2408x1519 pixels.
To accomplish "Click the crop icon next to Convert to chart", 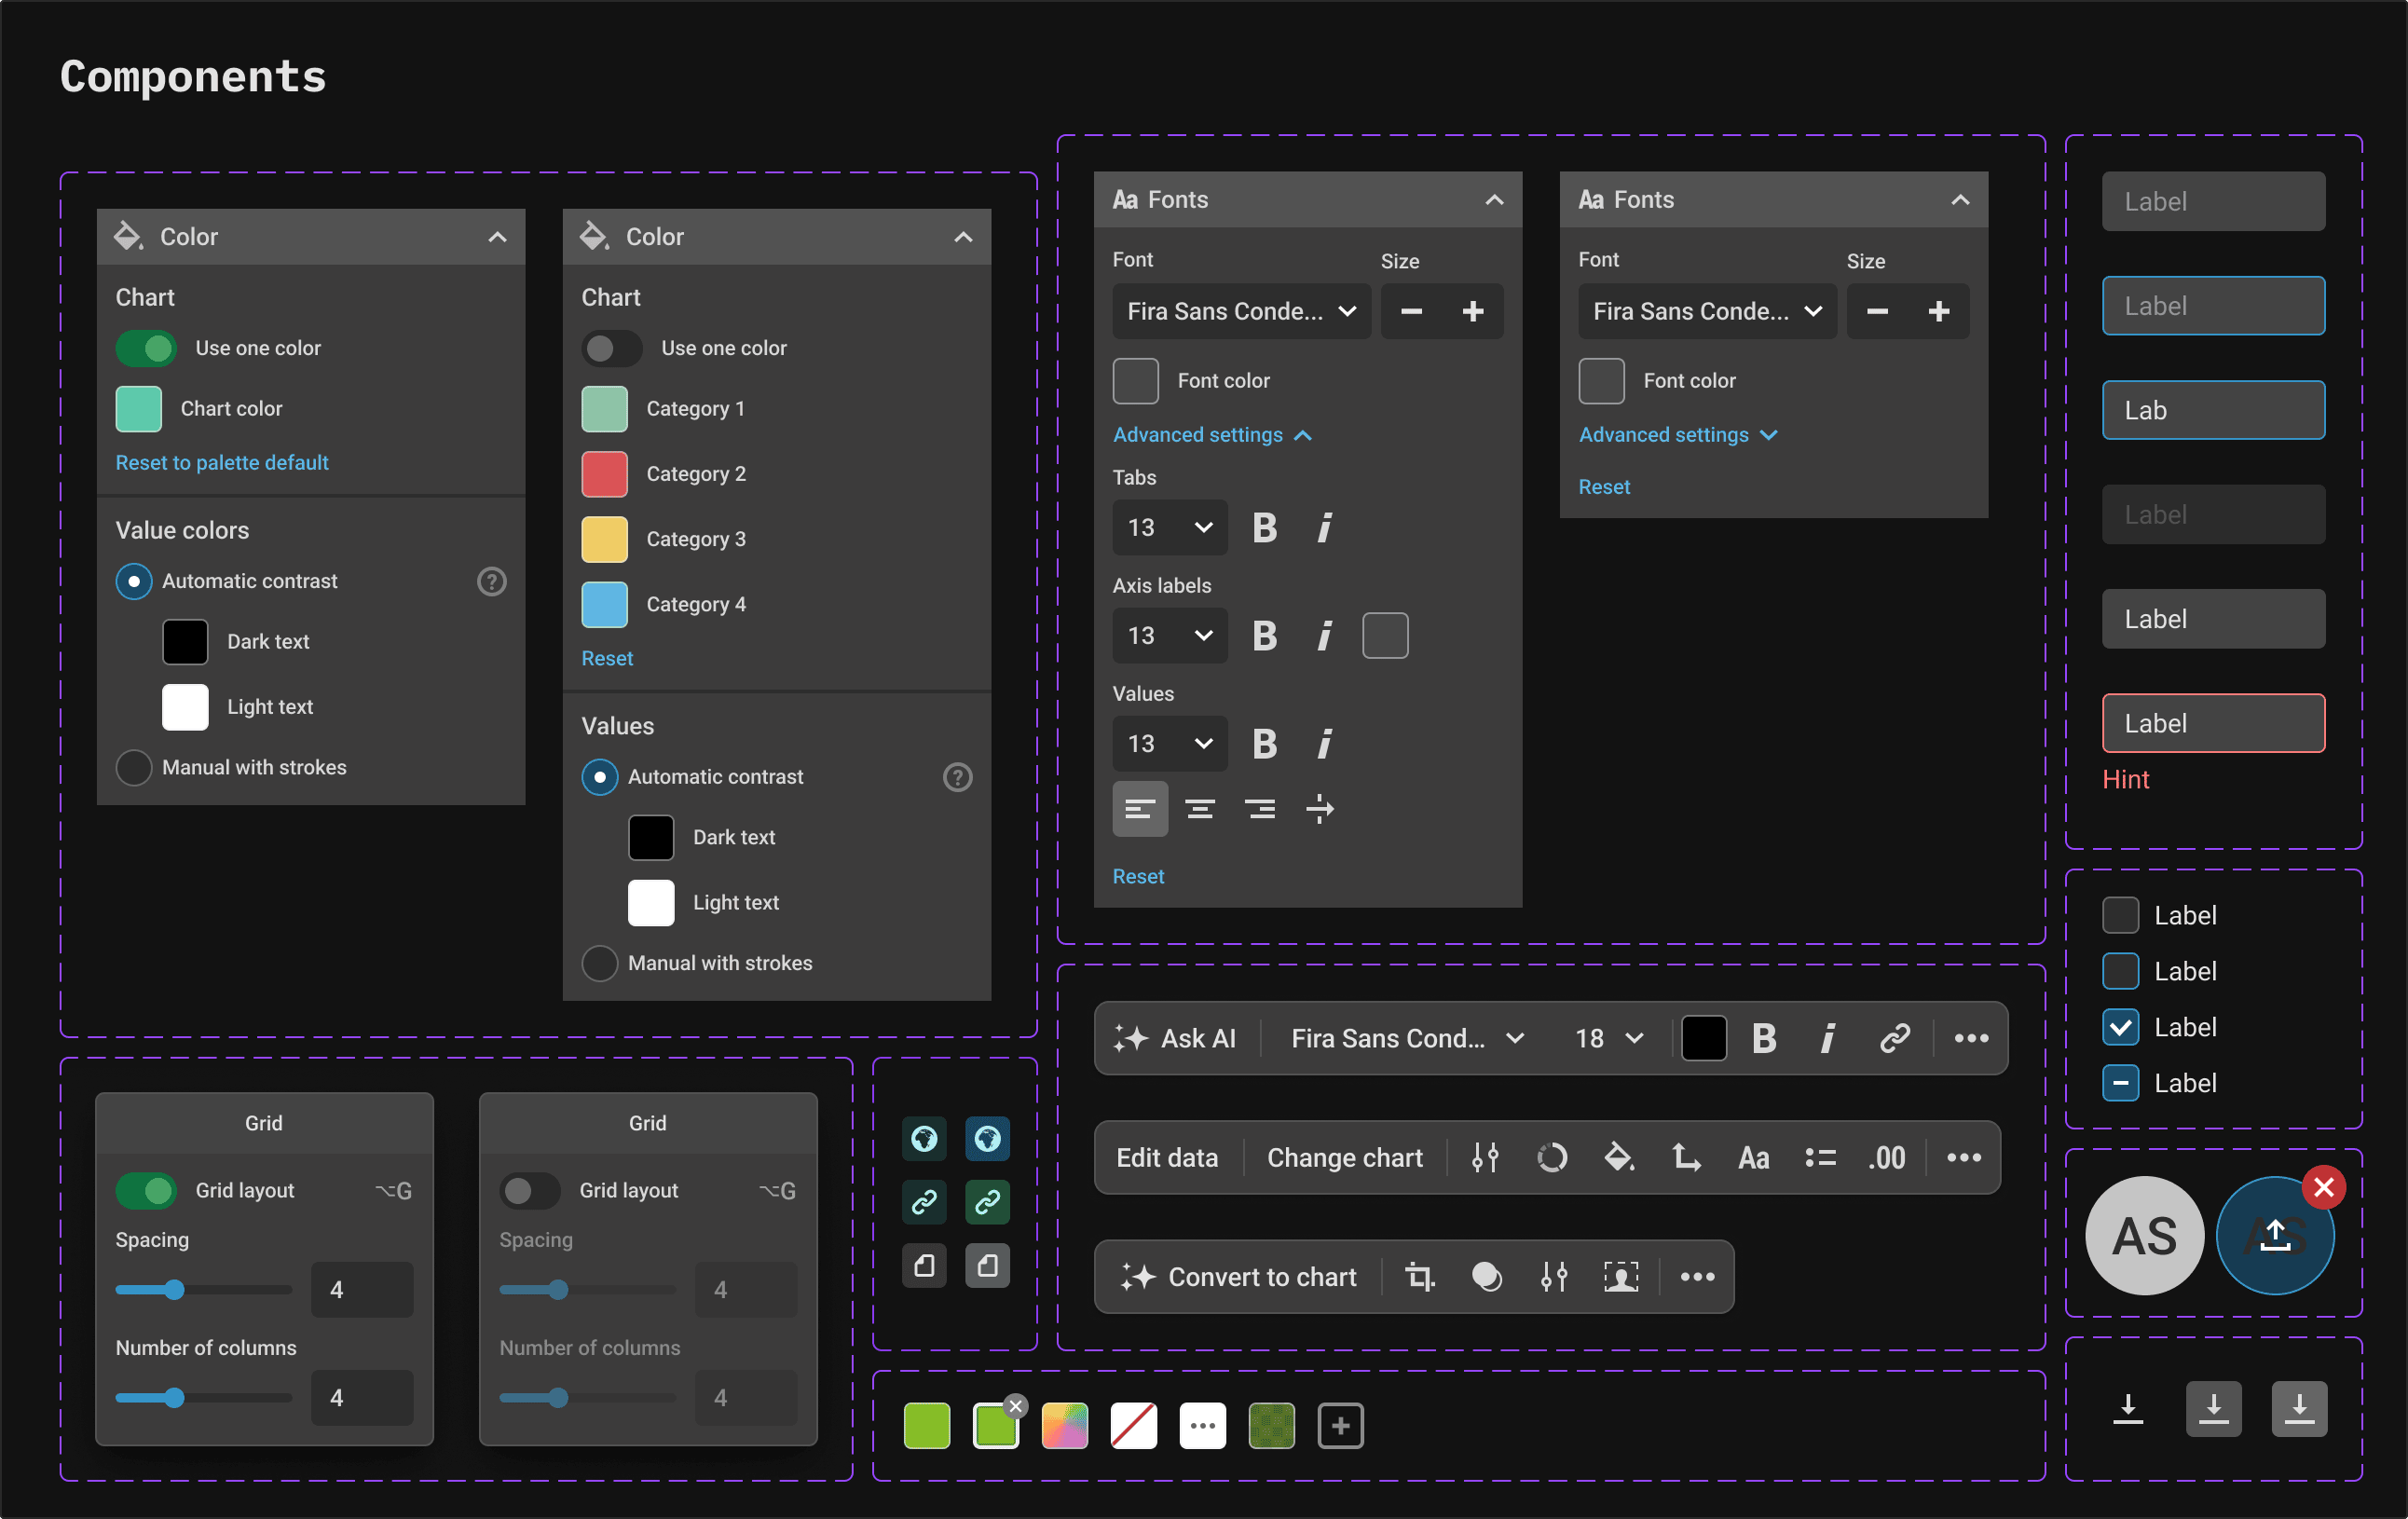I will [1420, 1277].
